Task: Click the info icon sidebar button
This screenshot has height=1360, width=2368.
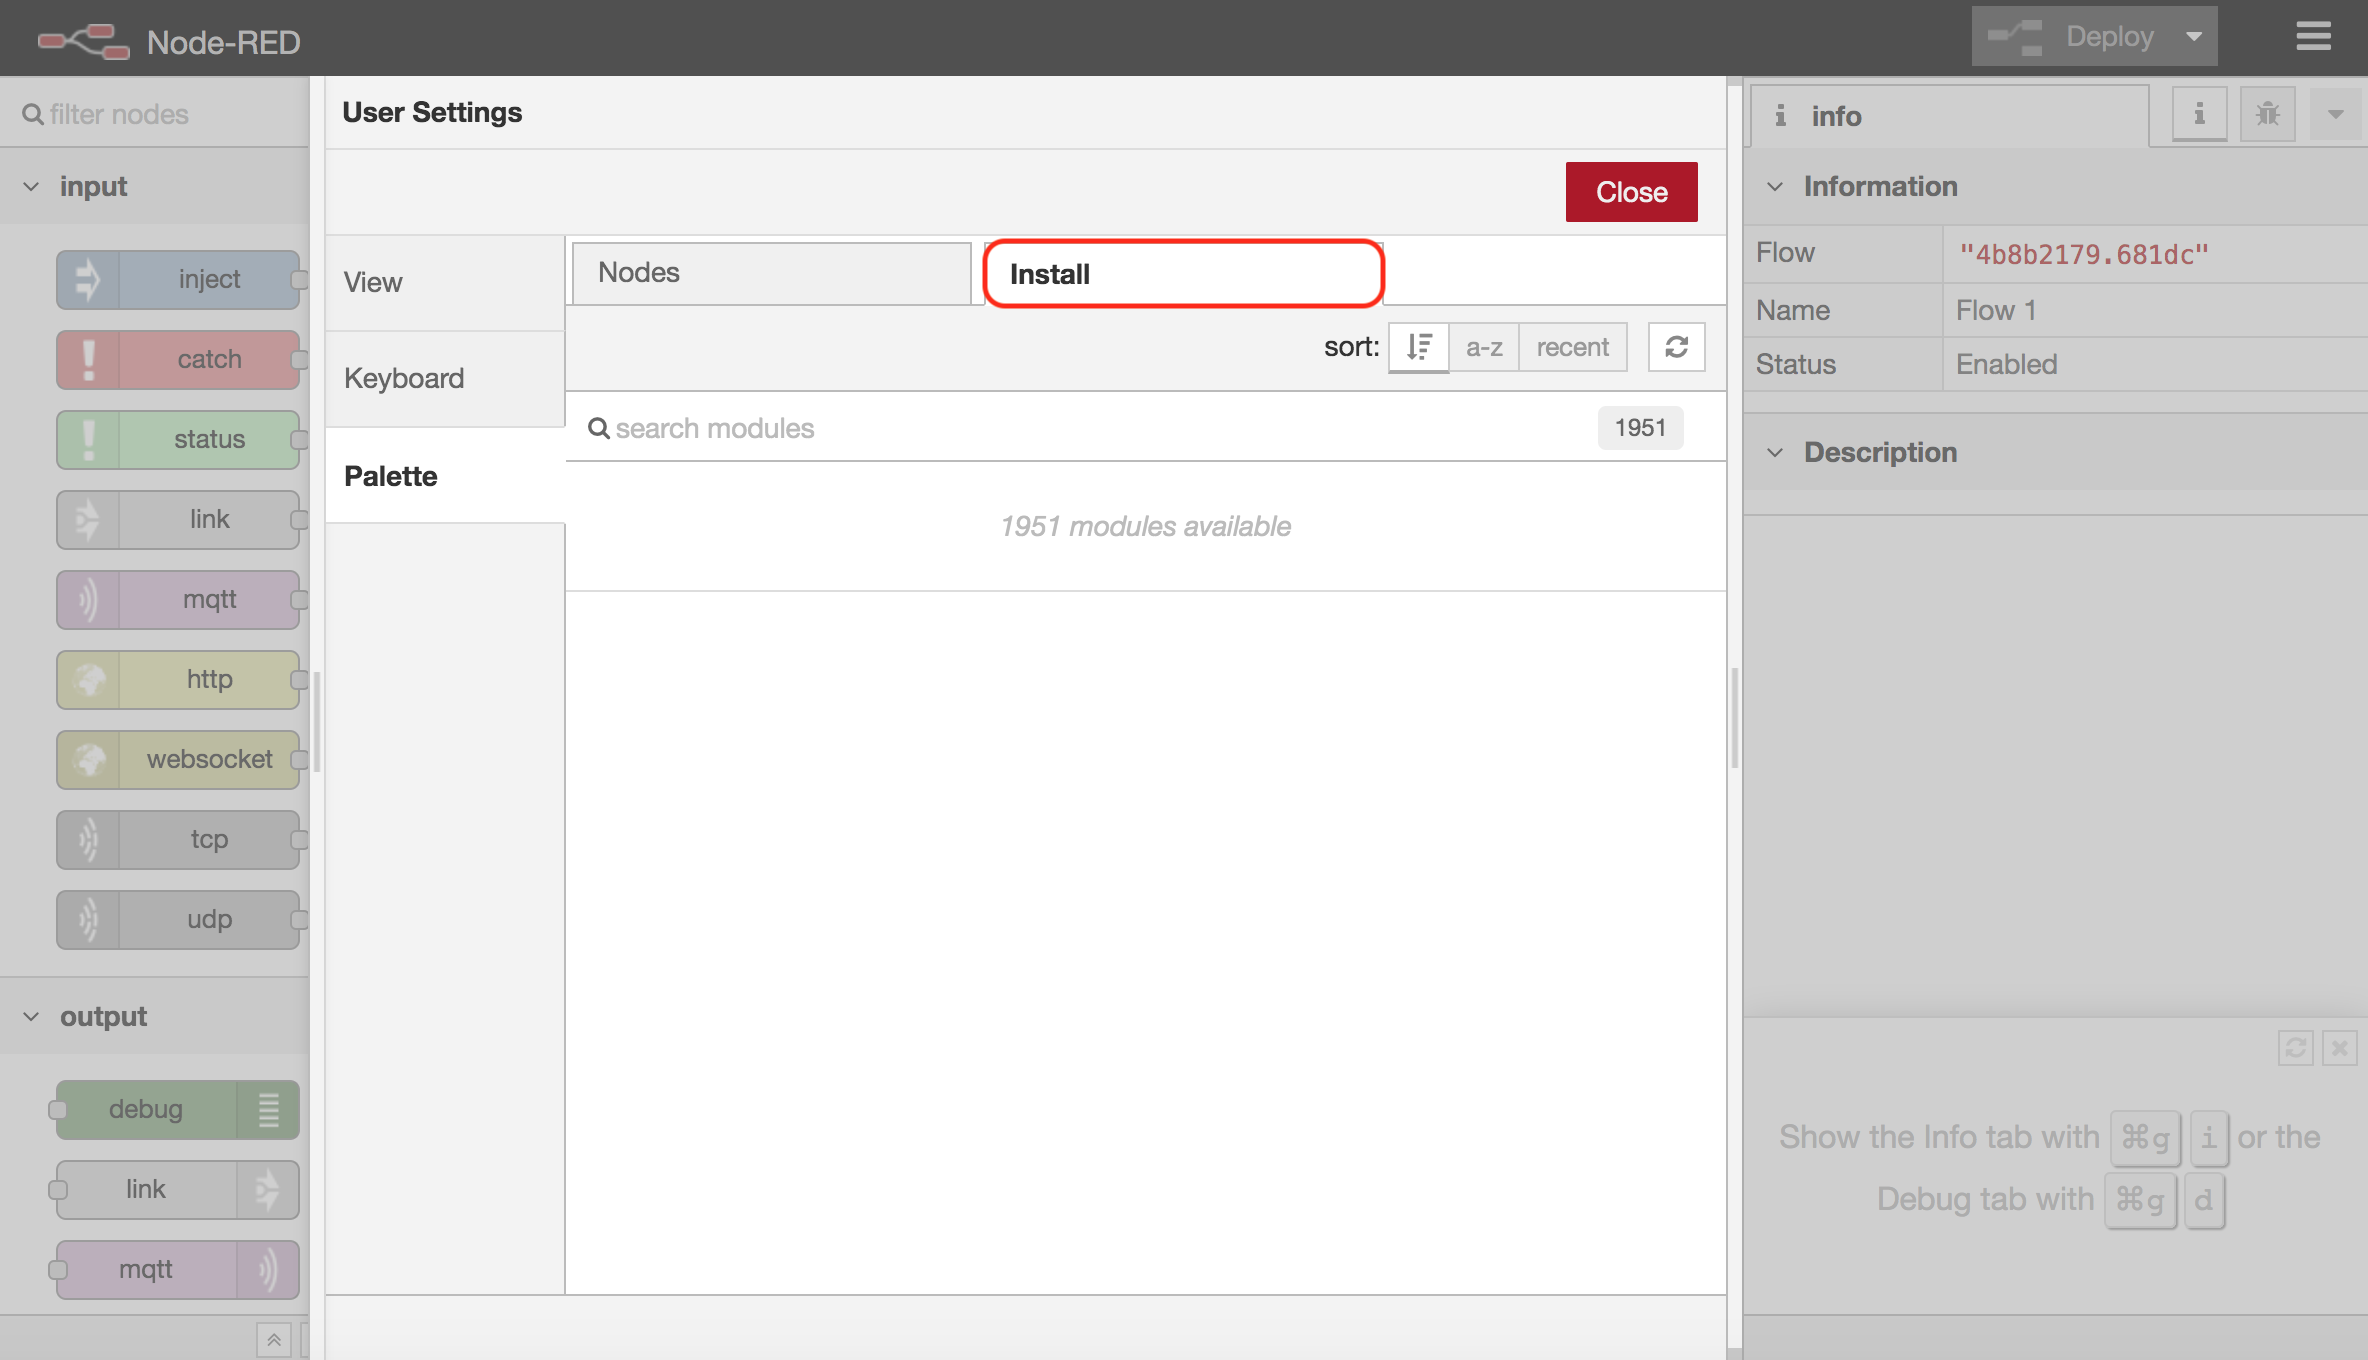Action: click(2199, 114)
